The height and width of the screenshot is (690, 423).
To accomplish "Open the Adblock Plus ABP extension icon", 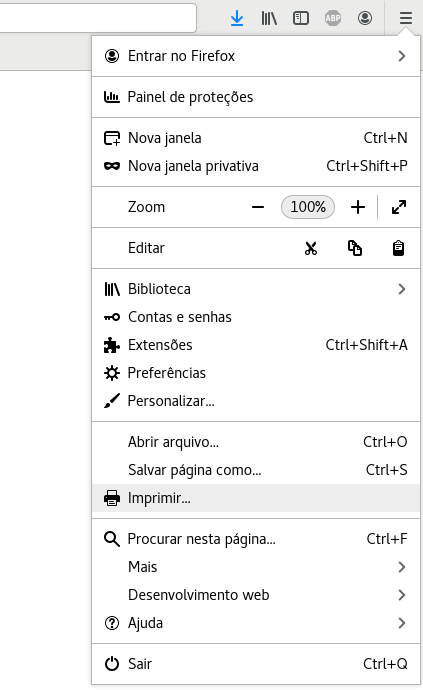I will [333, 18].
